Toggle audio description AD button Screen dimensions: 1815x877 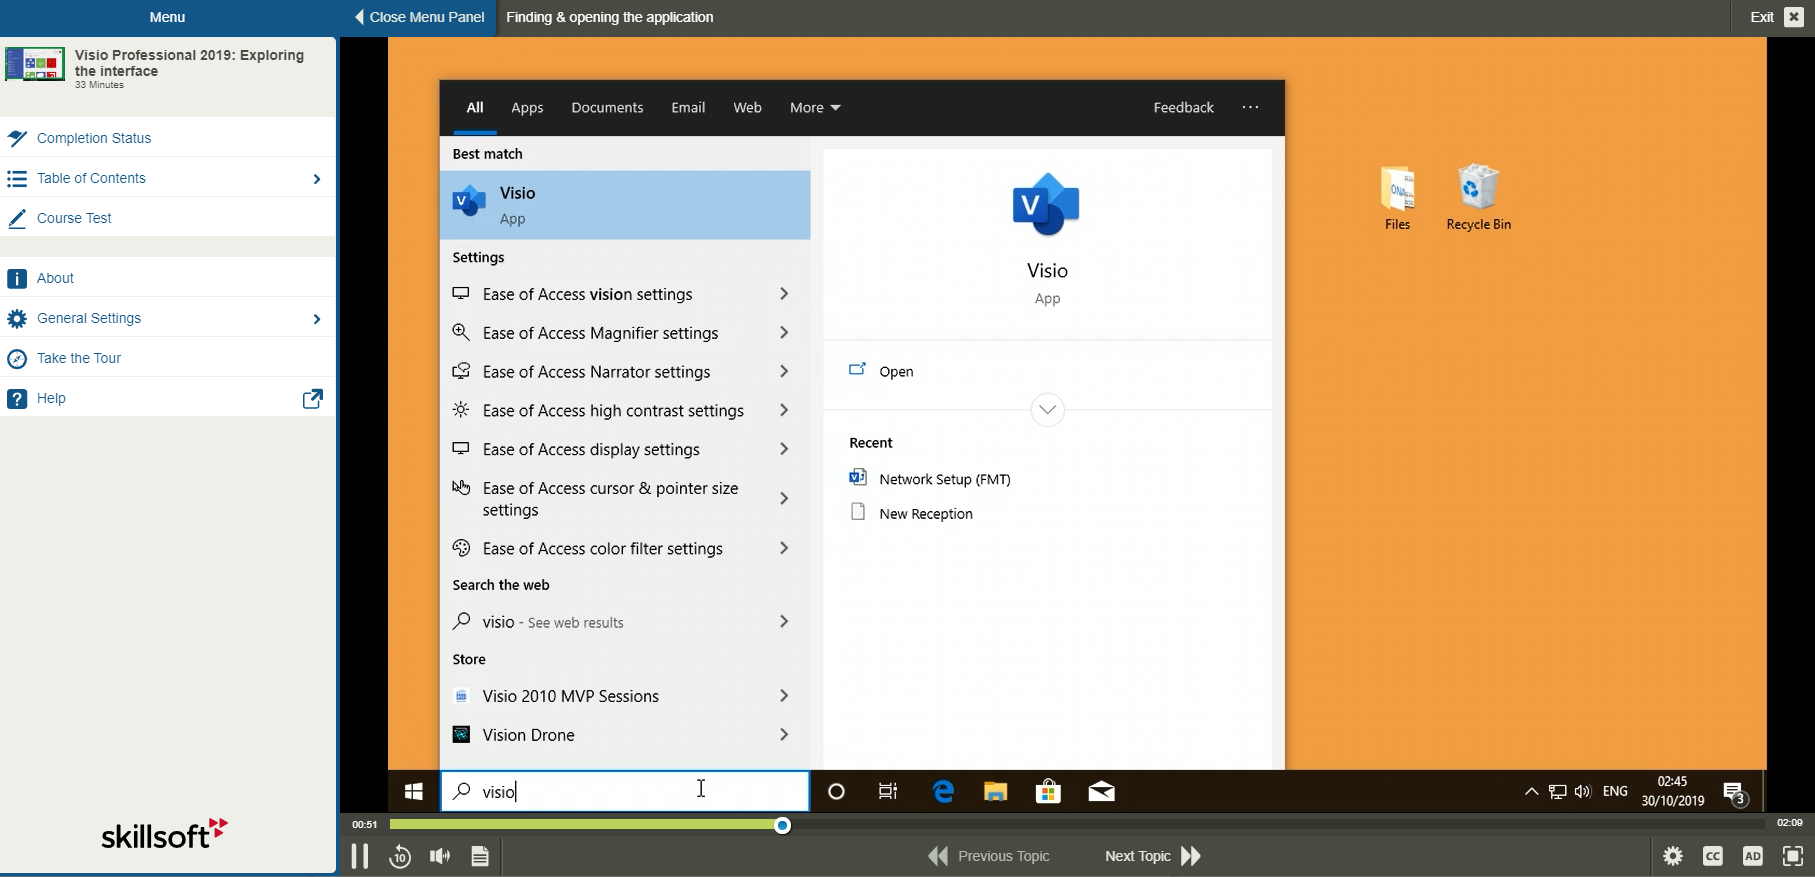(1753, 856)
